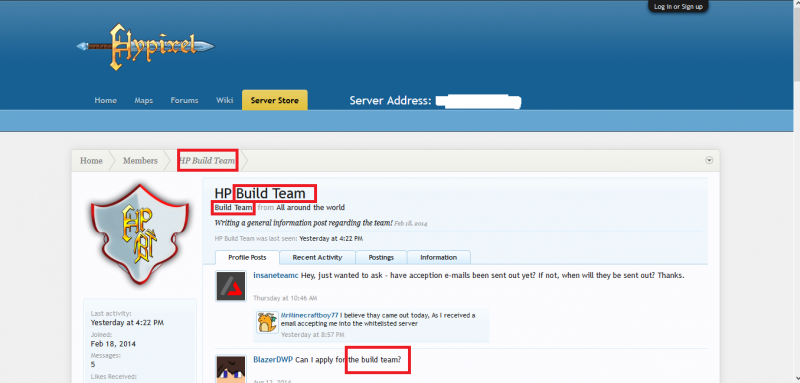Click Thursday at 10:46 AM timestamp
The height and width of the screenshot is (383, 800).
pos(285,298)
